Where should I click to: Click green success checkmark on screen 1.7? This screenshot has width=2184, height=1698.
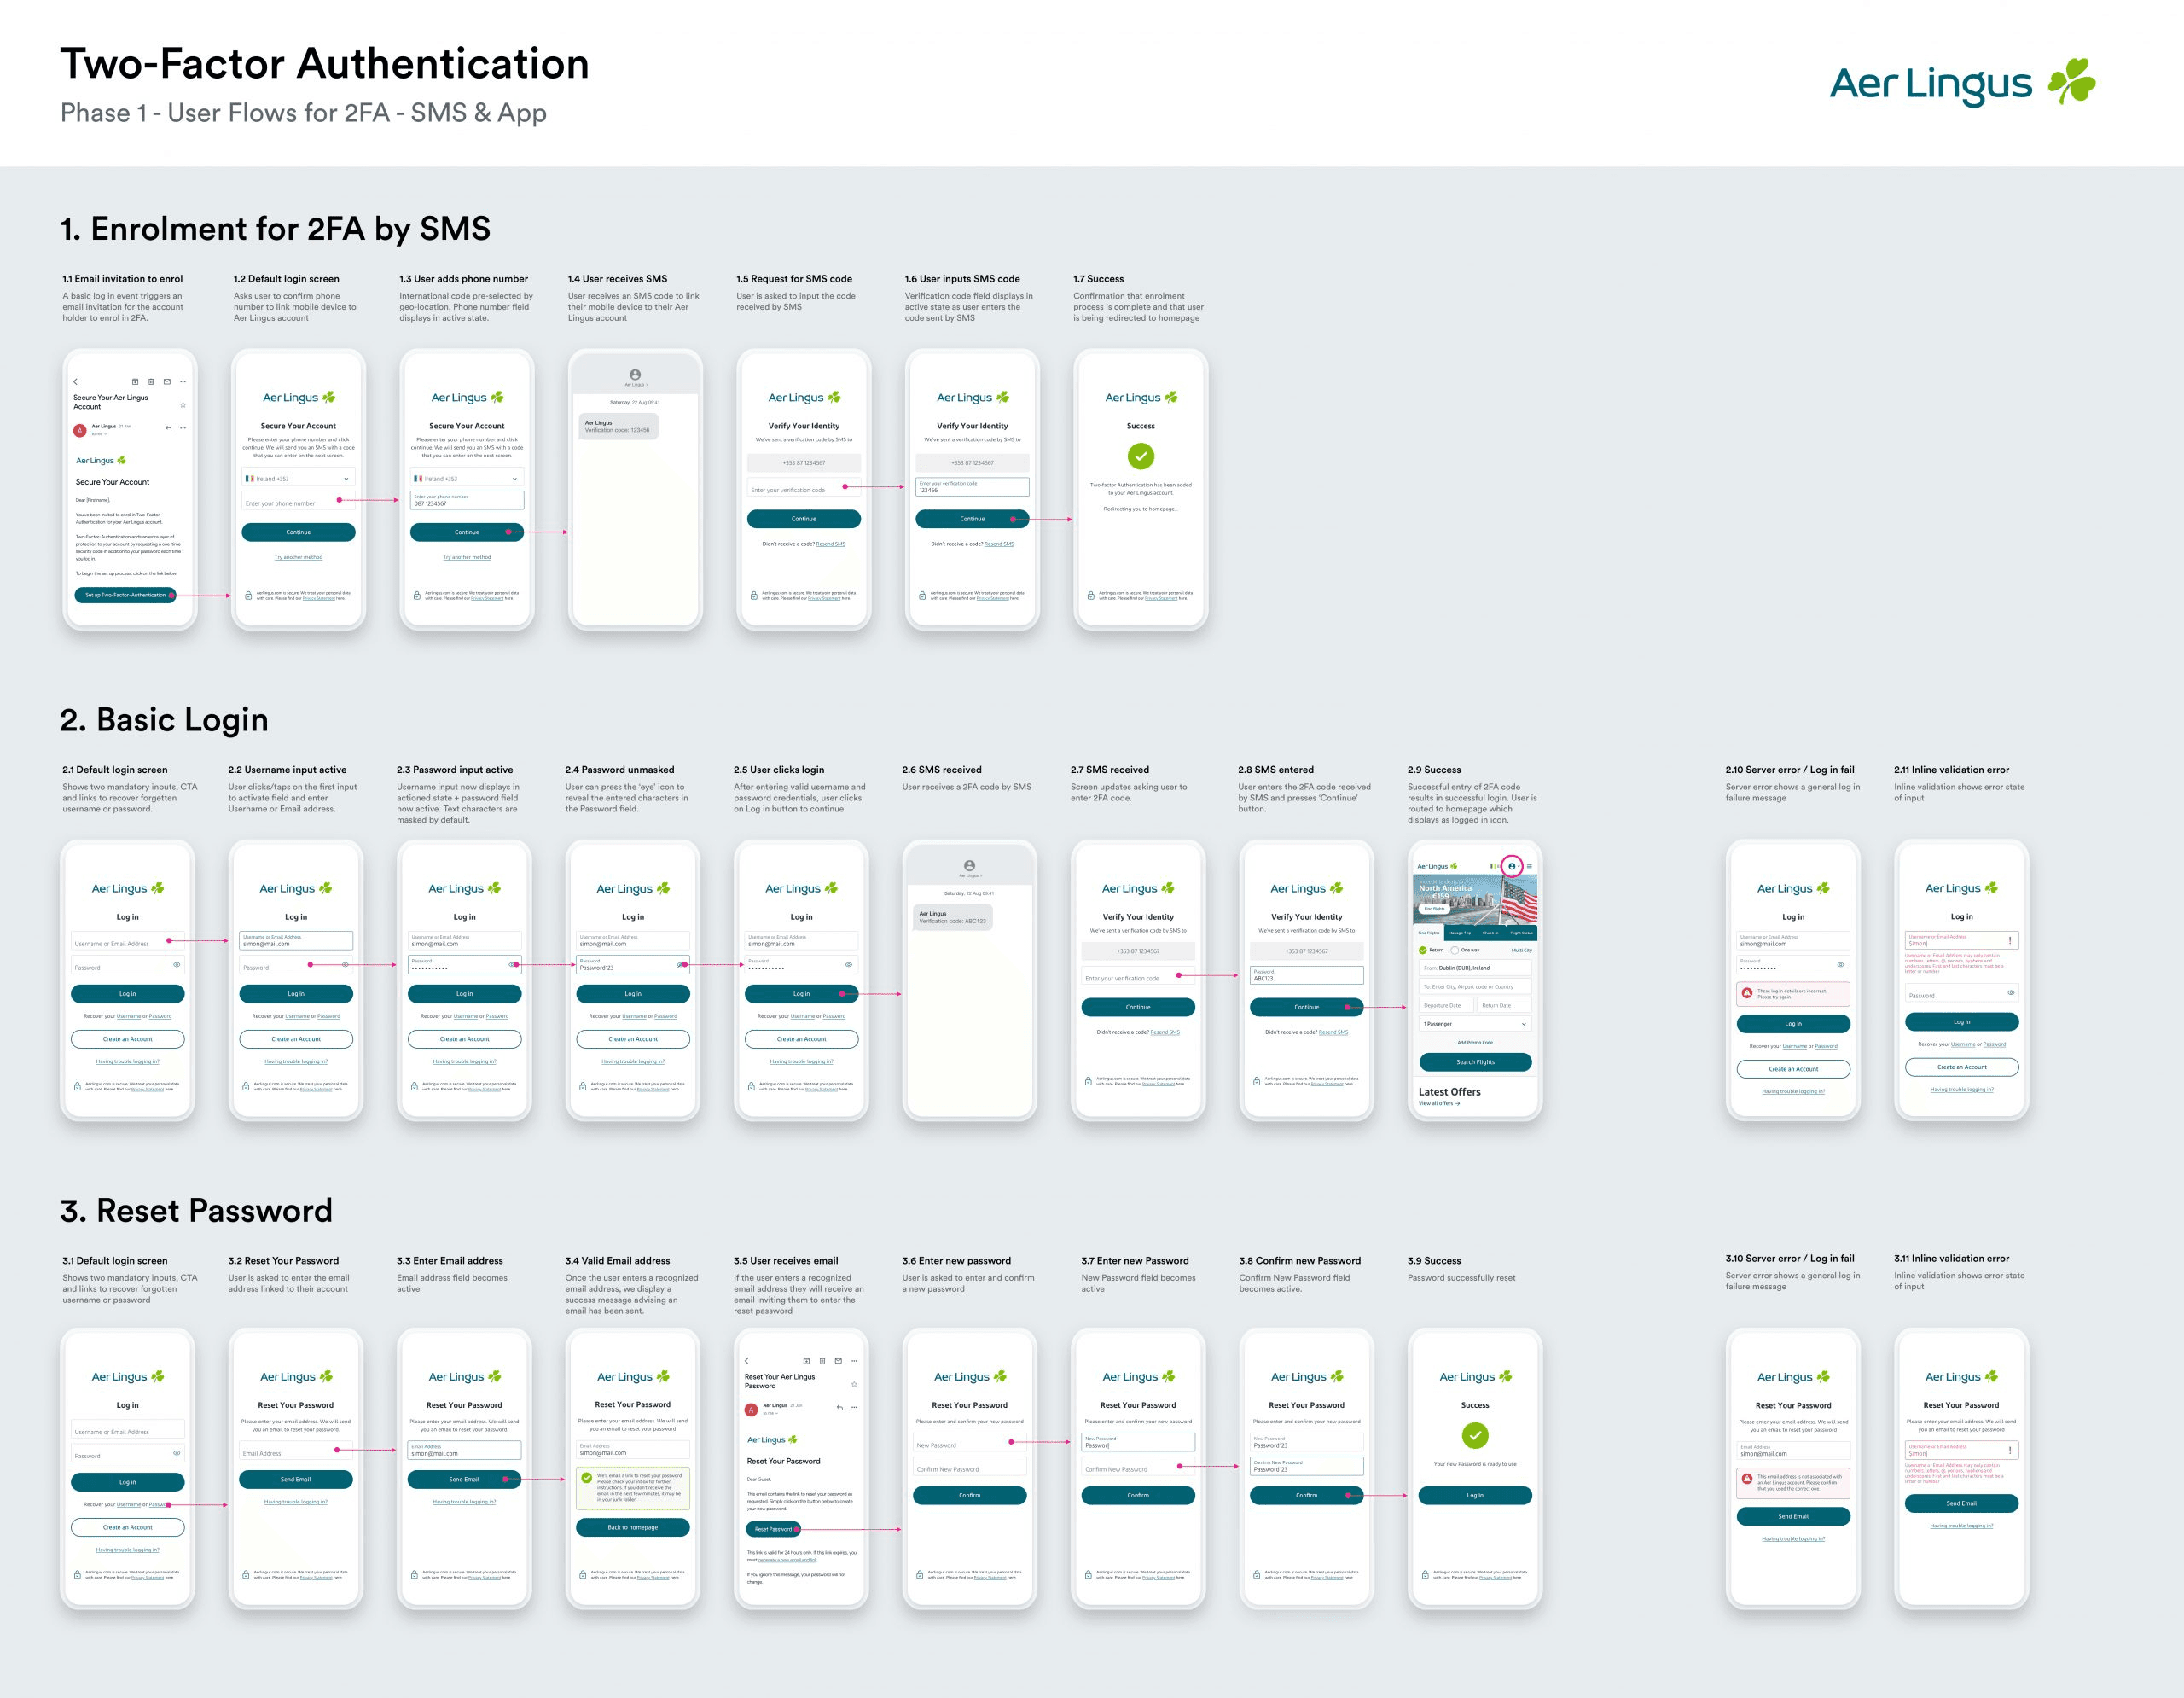coord(1140,456)
